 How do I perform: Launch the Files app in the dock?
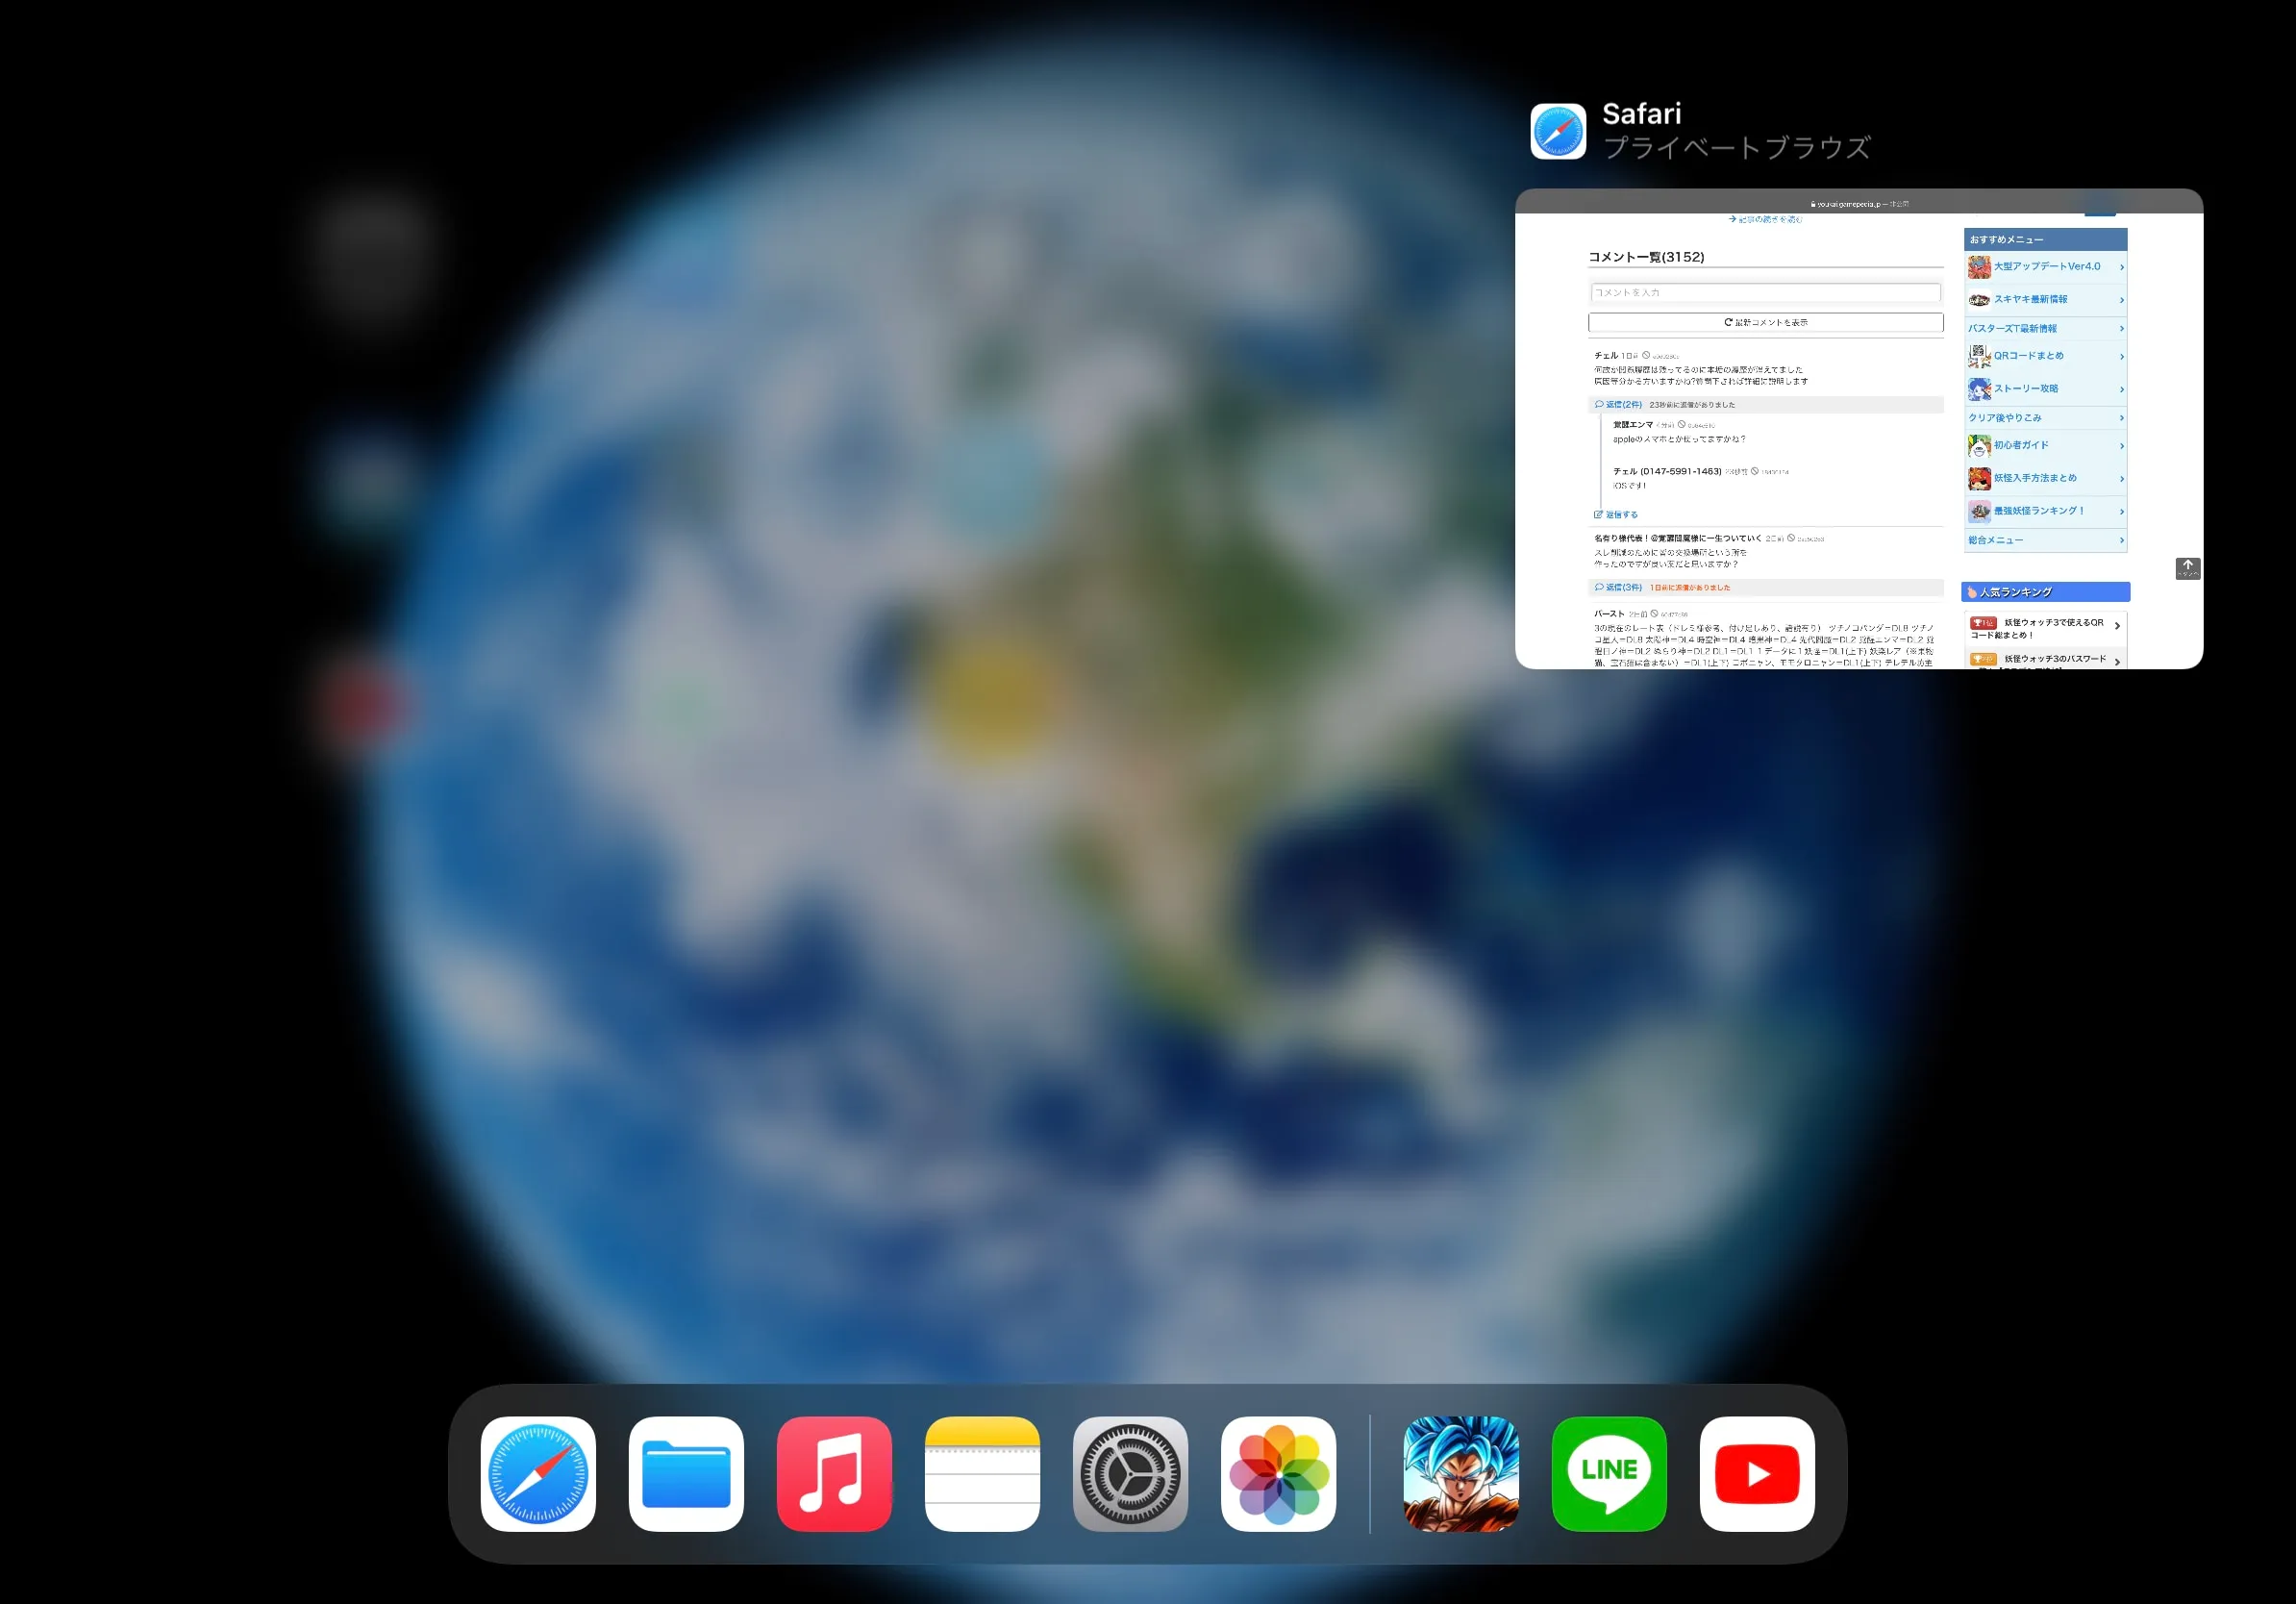point(686,1473)
